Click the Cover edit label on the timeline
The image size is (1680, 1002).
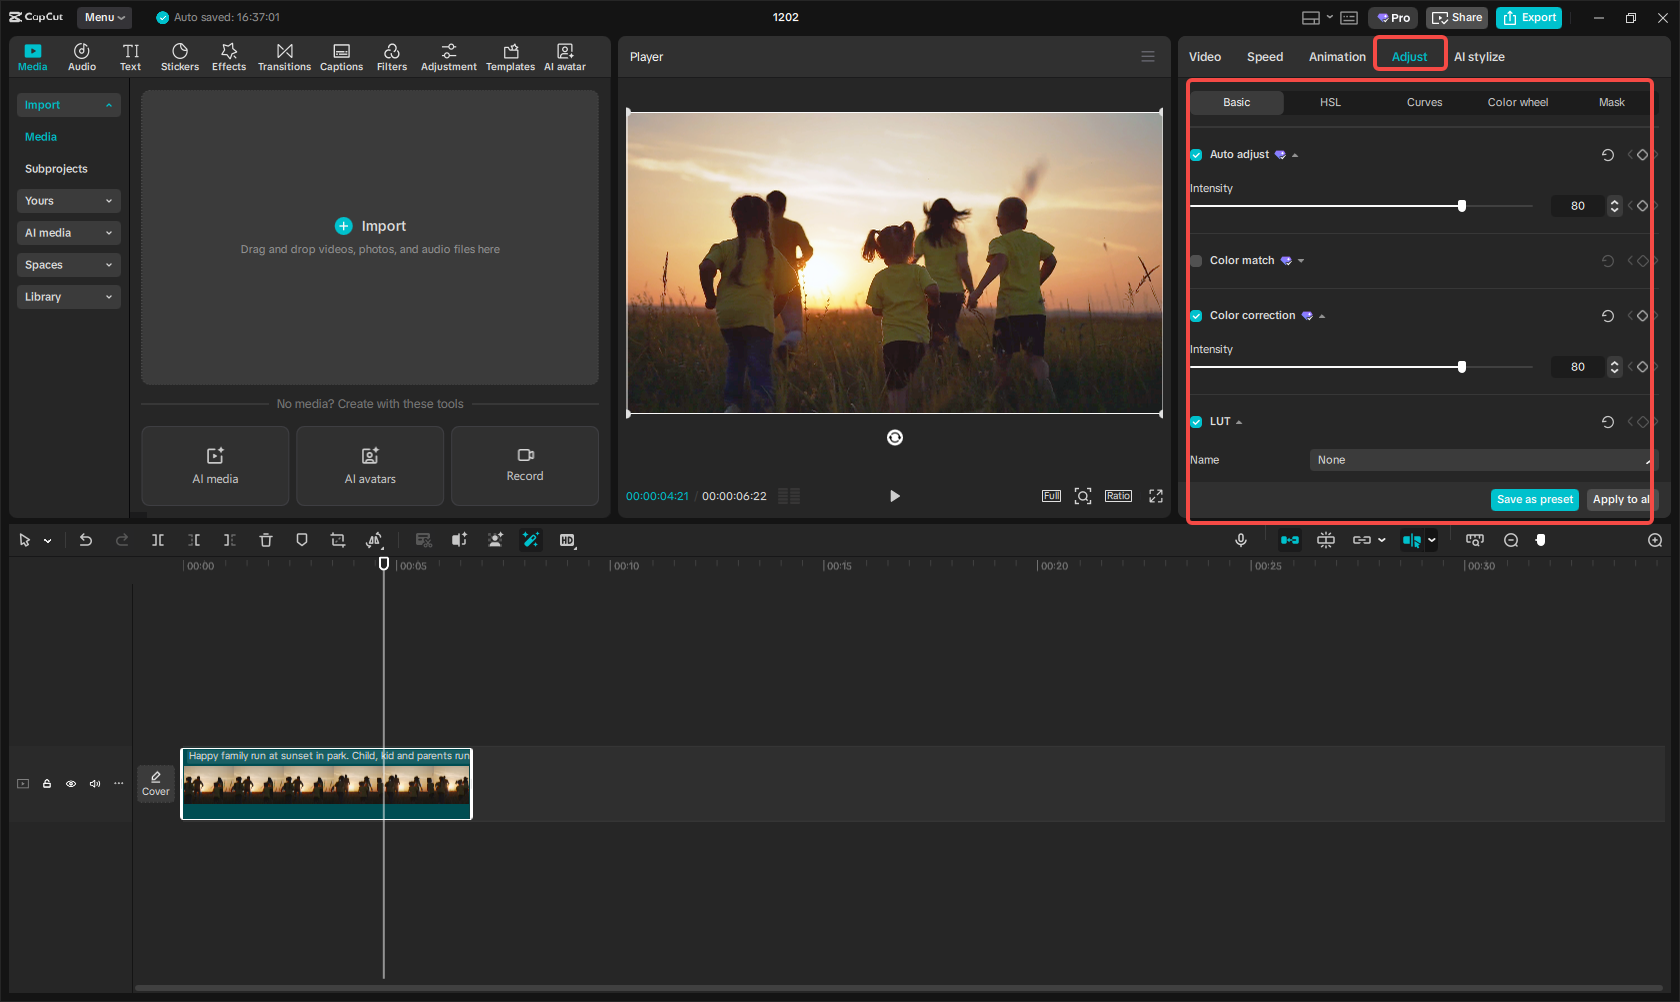[156, 784]
